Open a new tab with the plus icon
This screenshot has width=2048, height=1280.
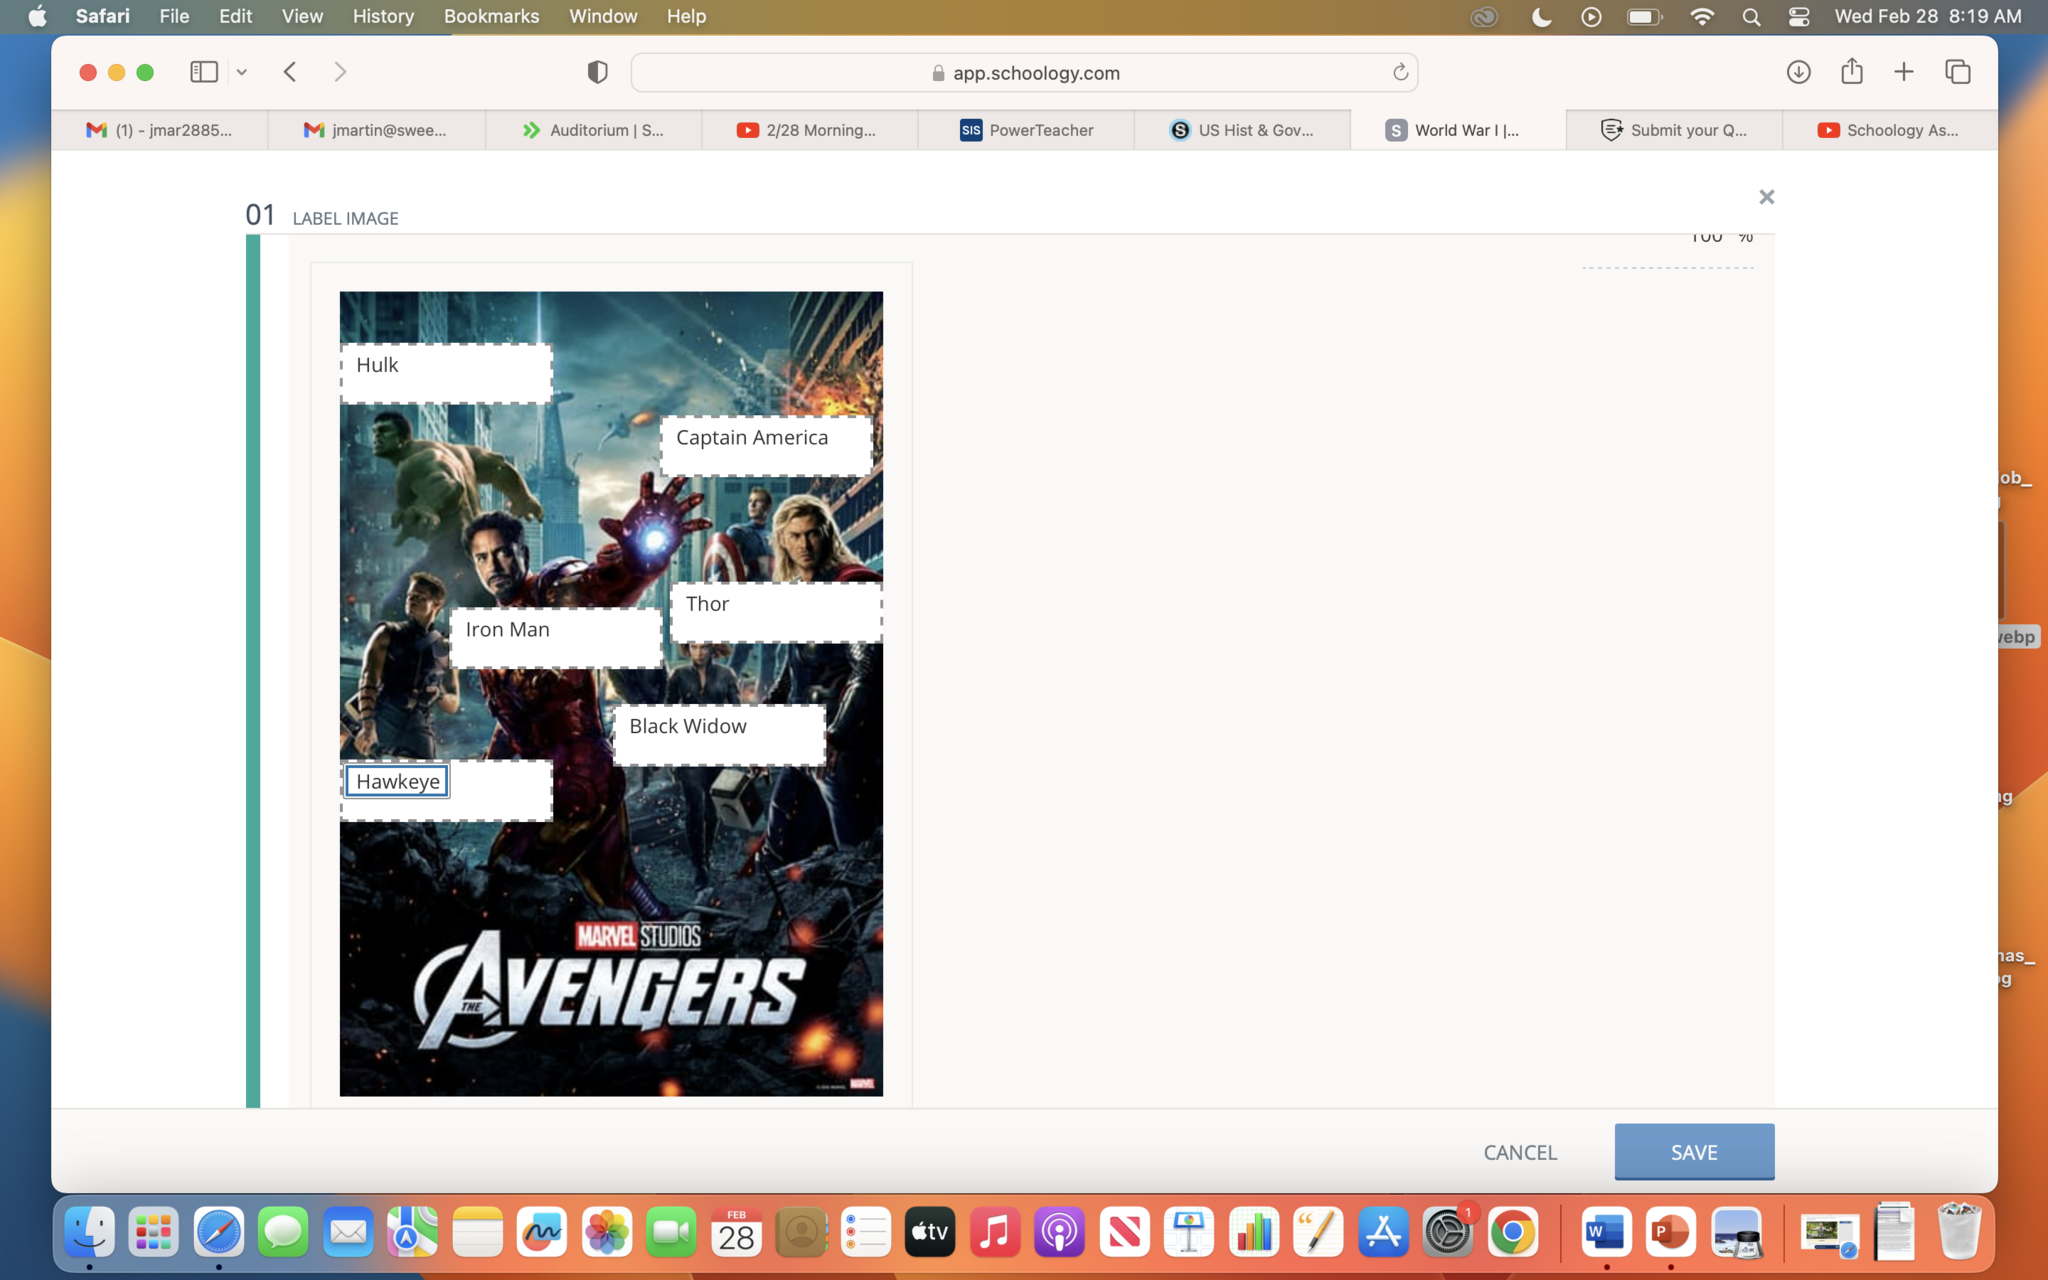coord(1904,72)
